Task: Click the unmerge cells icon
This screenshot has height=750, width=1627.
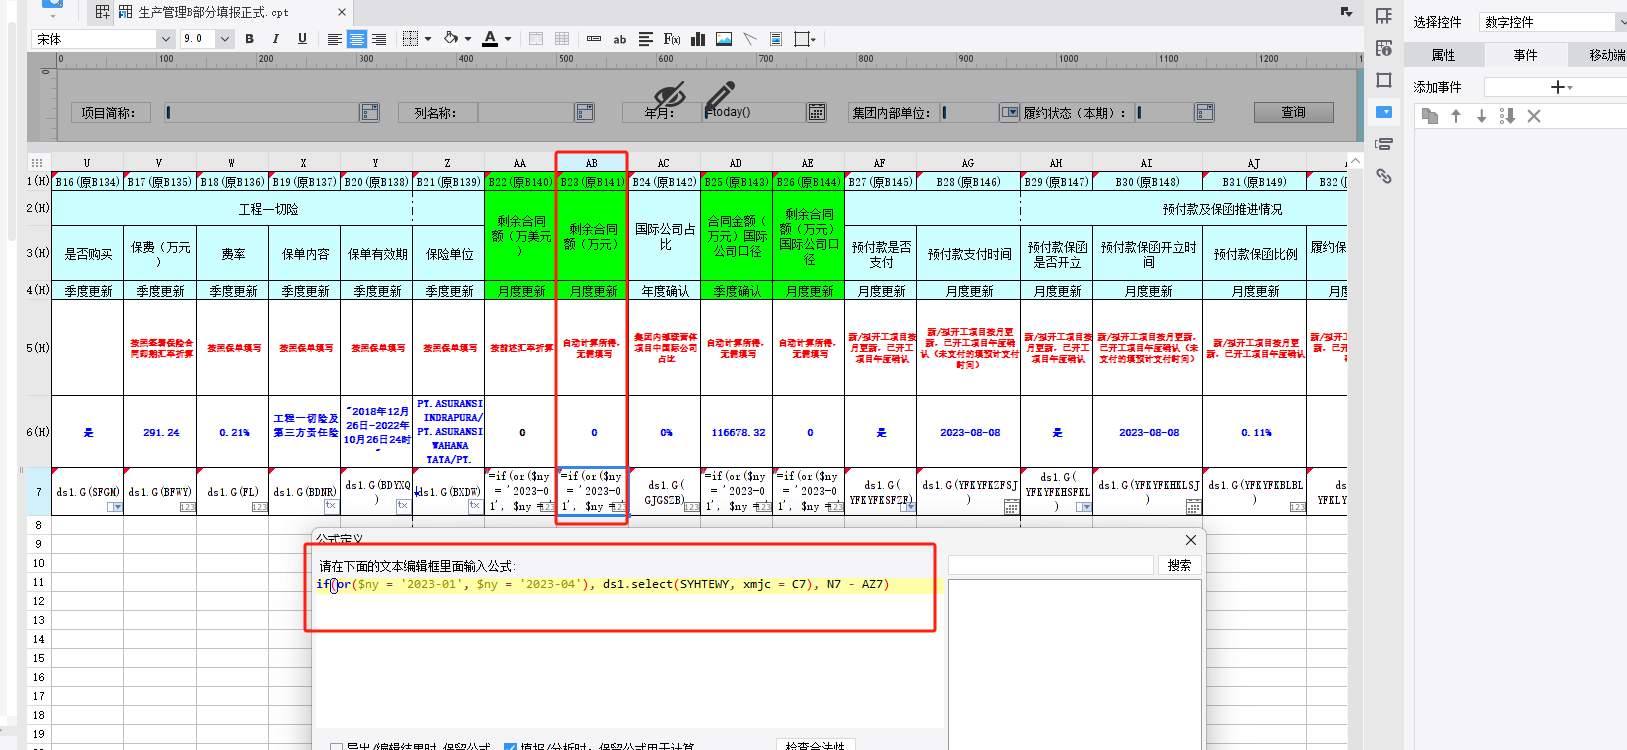Action: [x=562, y=39]
